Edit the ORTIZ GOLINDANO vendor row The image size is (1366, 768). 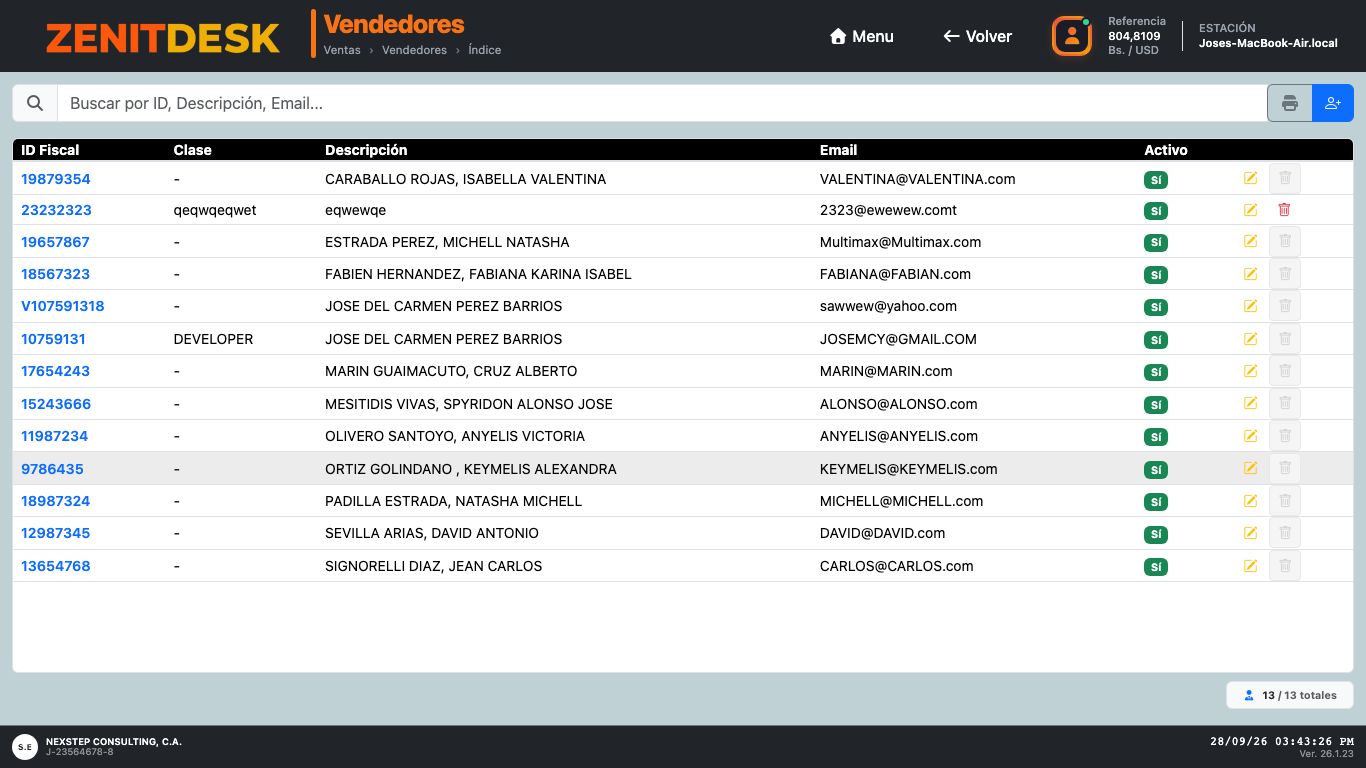[x=1250, y=468]
